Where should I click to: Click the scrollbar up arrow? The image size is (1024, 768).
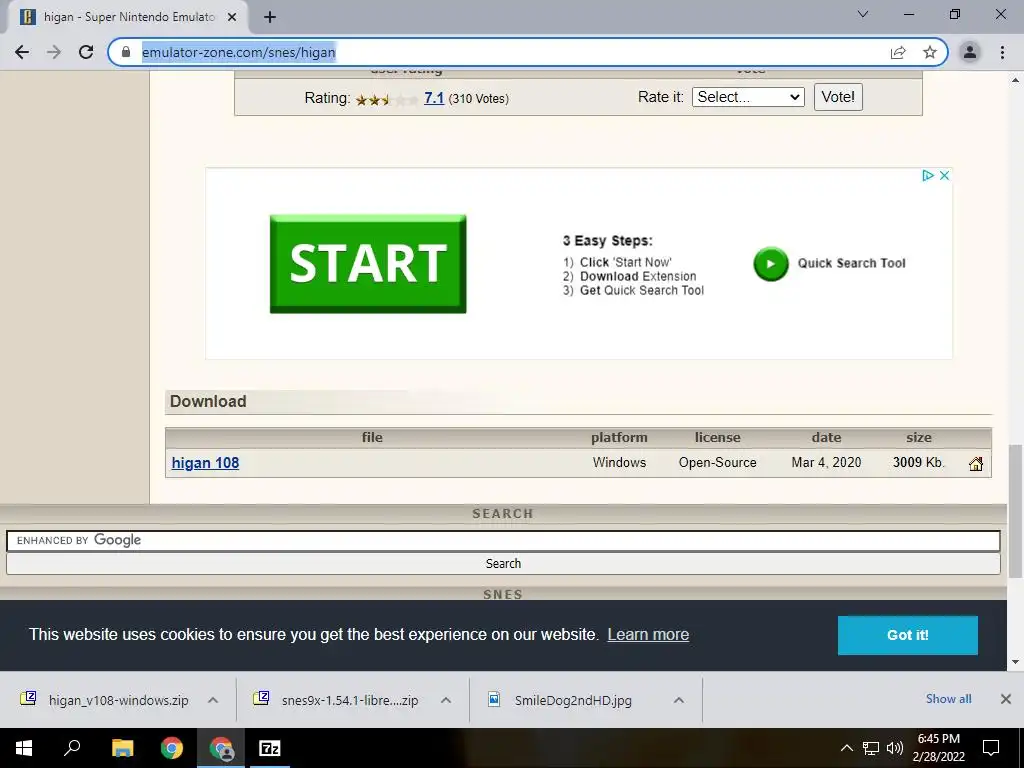pos(1015,81)
